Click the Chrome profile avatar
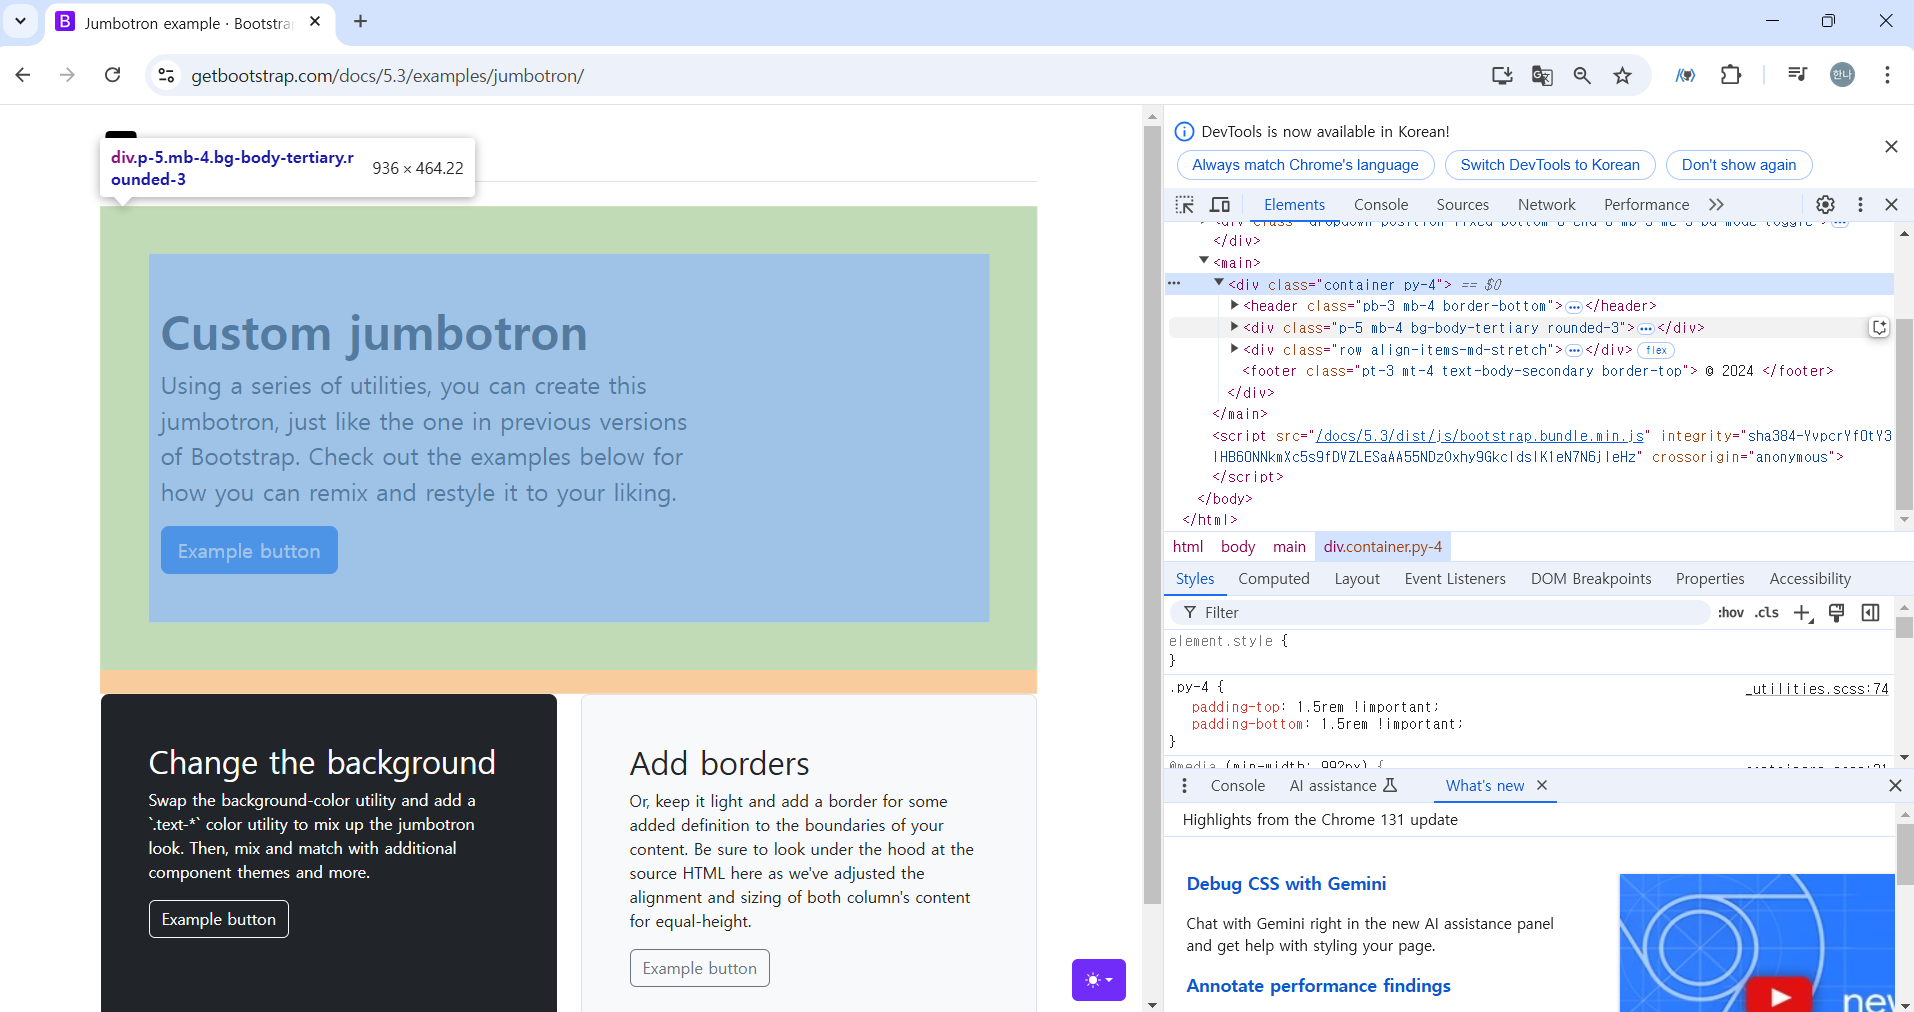The height and width of the screenshot is (1012, 1914). 1842,75
